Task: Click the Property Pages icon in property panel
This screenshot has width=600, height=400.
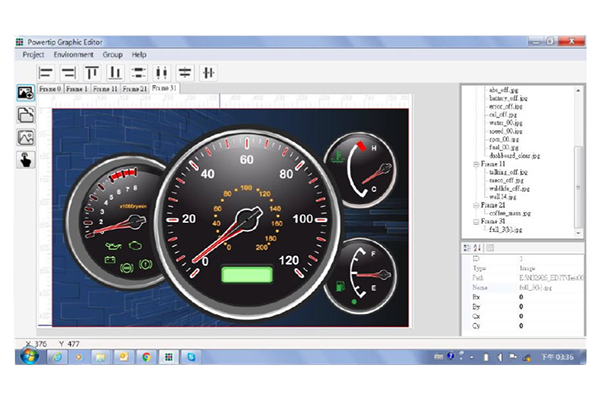Action: coord(490,248)
